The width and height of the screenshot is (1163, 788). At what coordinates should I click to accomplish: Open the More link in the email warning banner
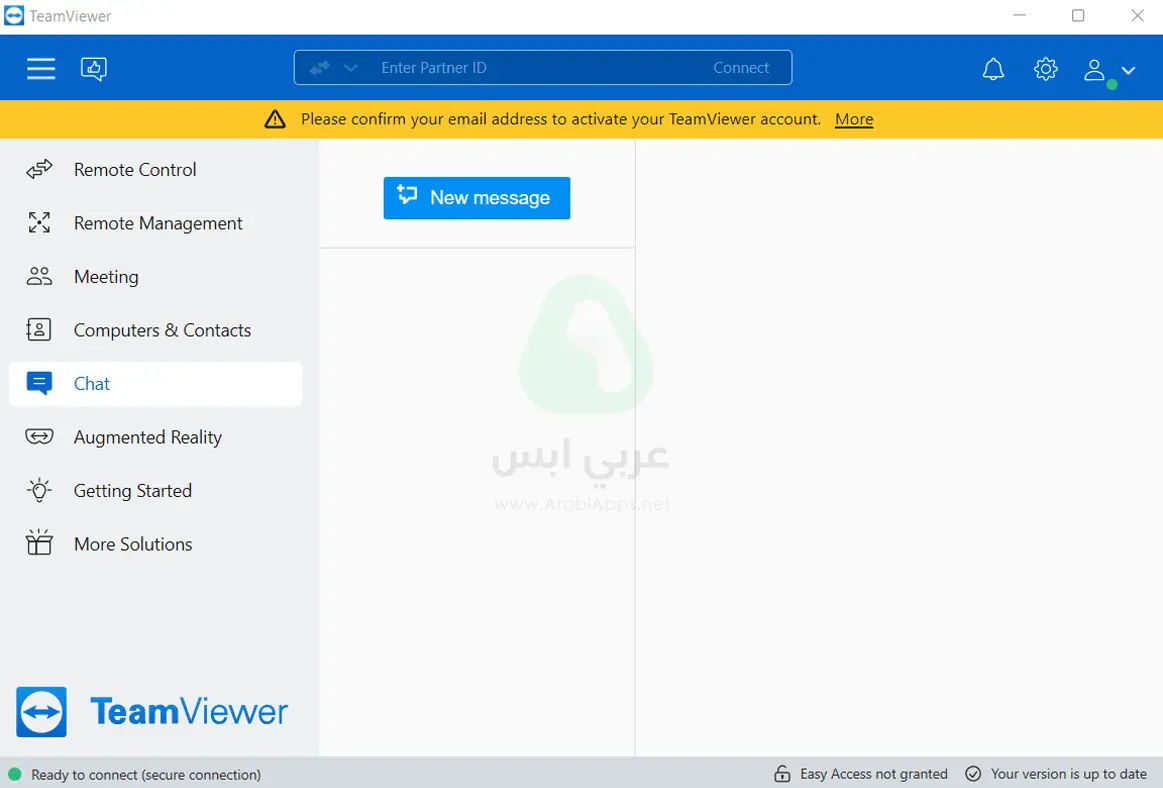(x=853, y=118)
